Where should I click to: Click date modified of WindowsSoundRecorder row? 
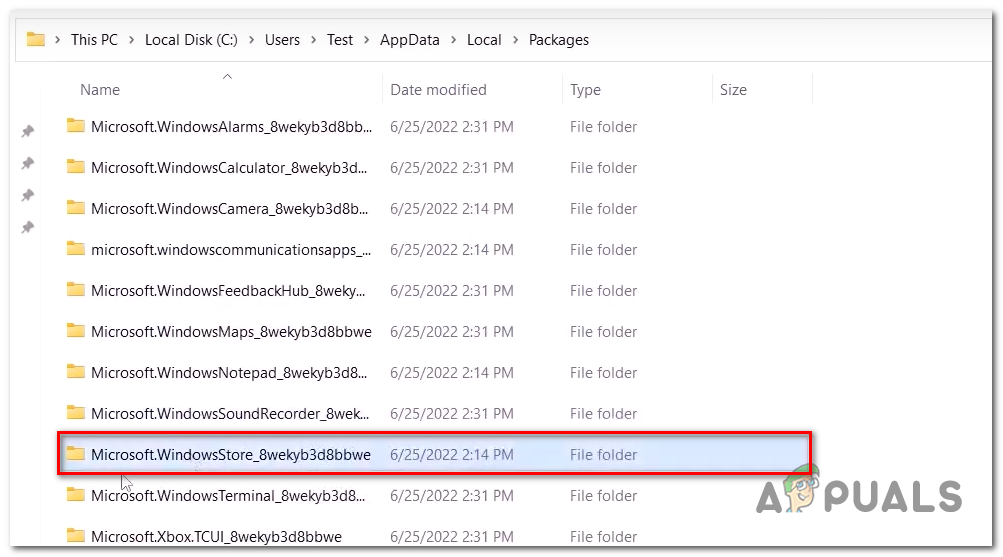coord(452,413)
